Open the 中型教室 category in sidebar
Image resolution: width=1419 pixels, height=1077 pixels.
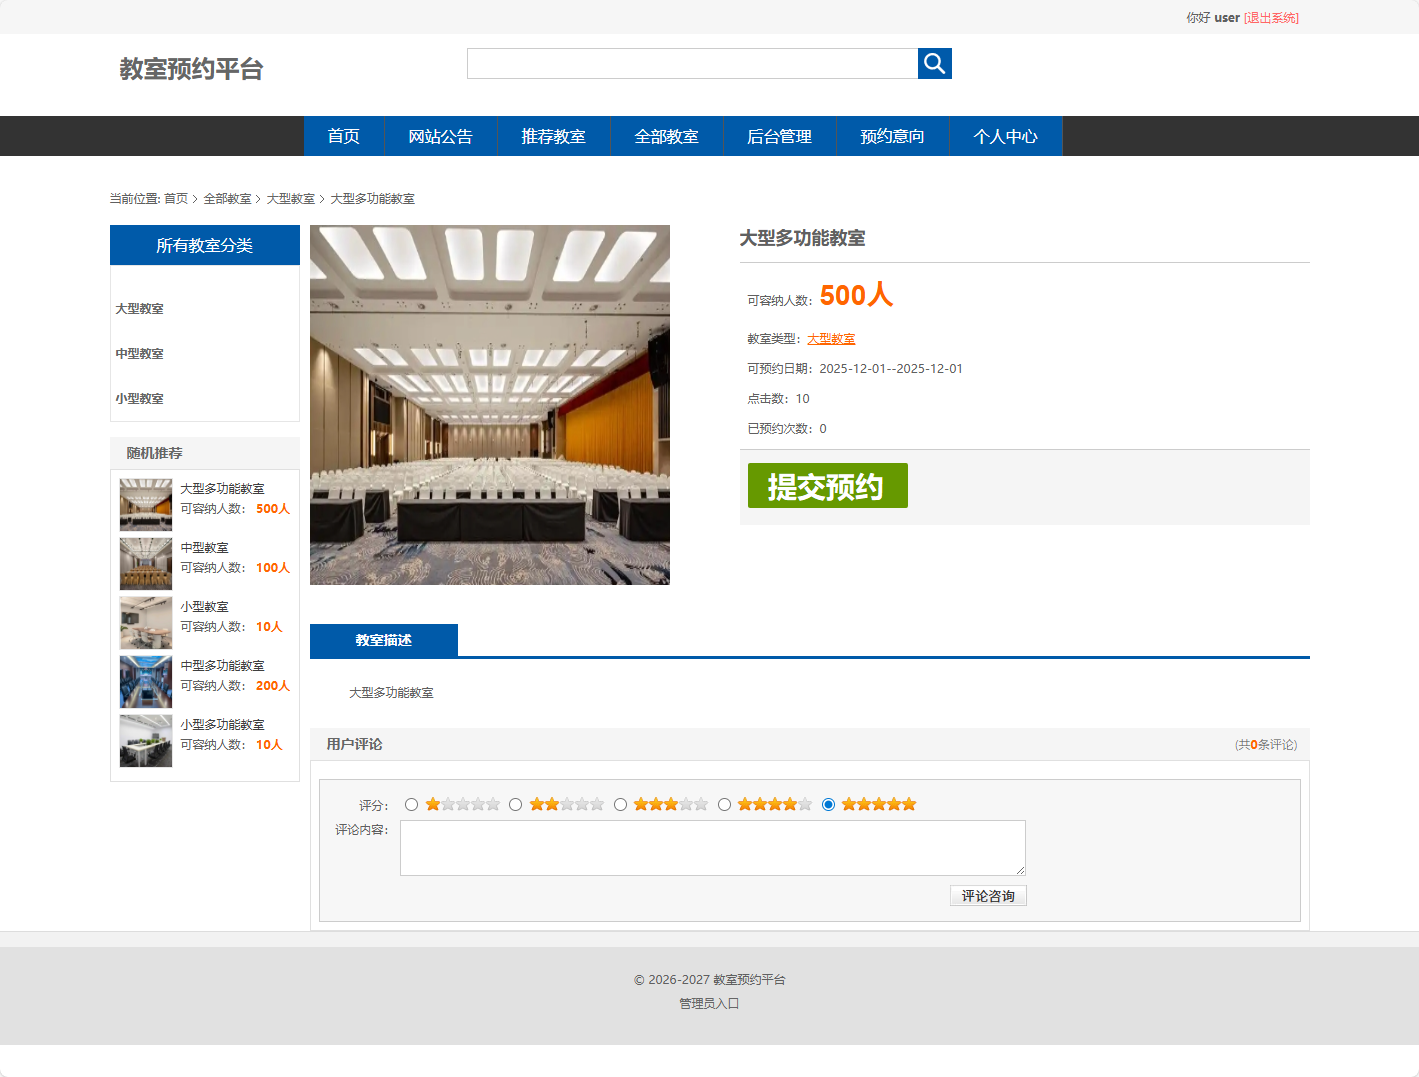click(x=138, y=353)
